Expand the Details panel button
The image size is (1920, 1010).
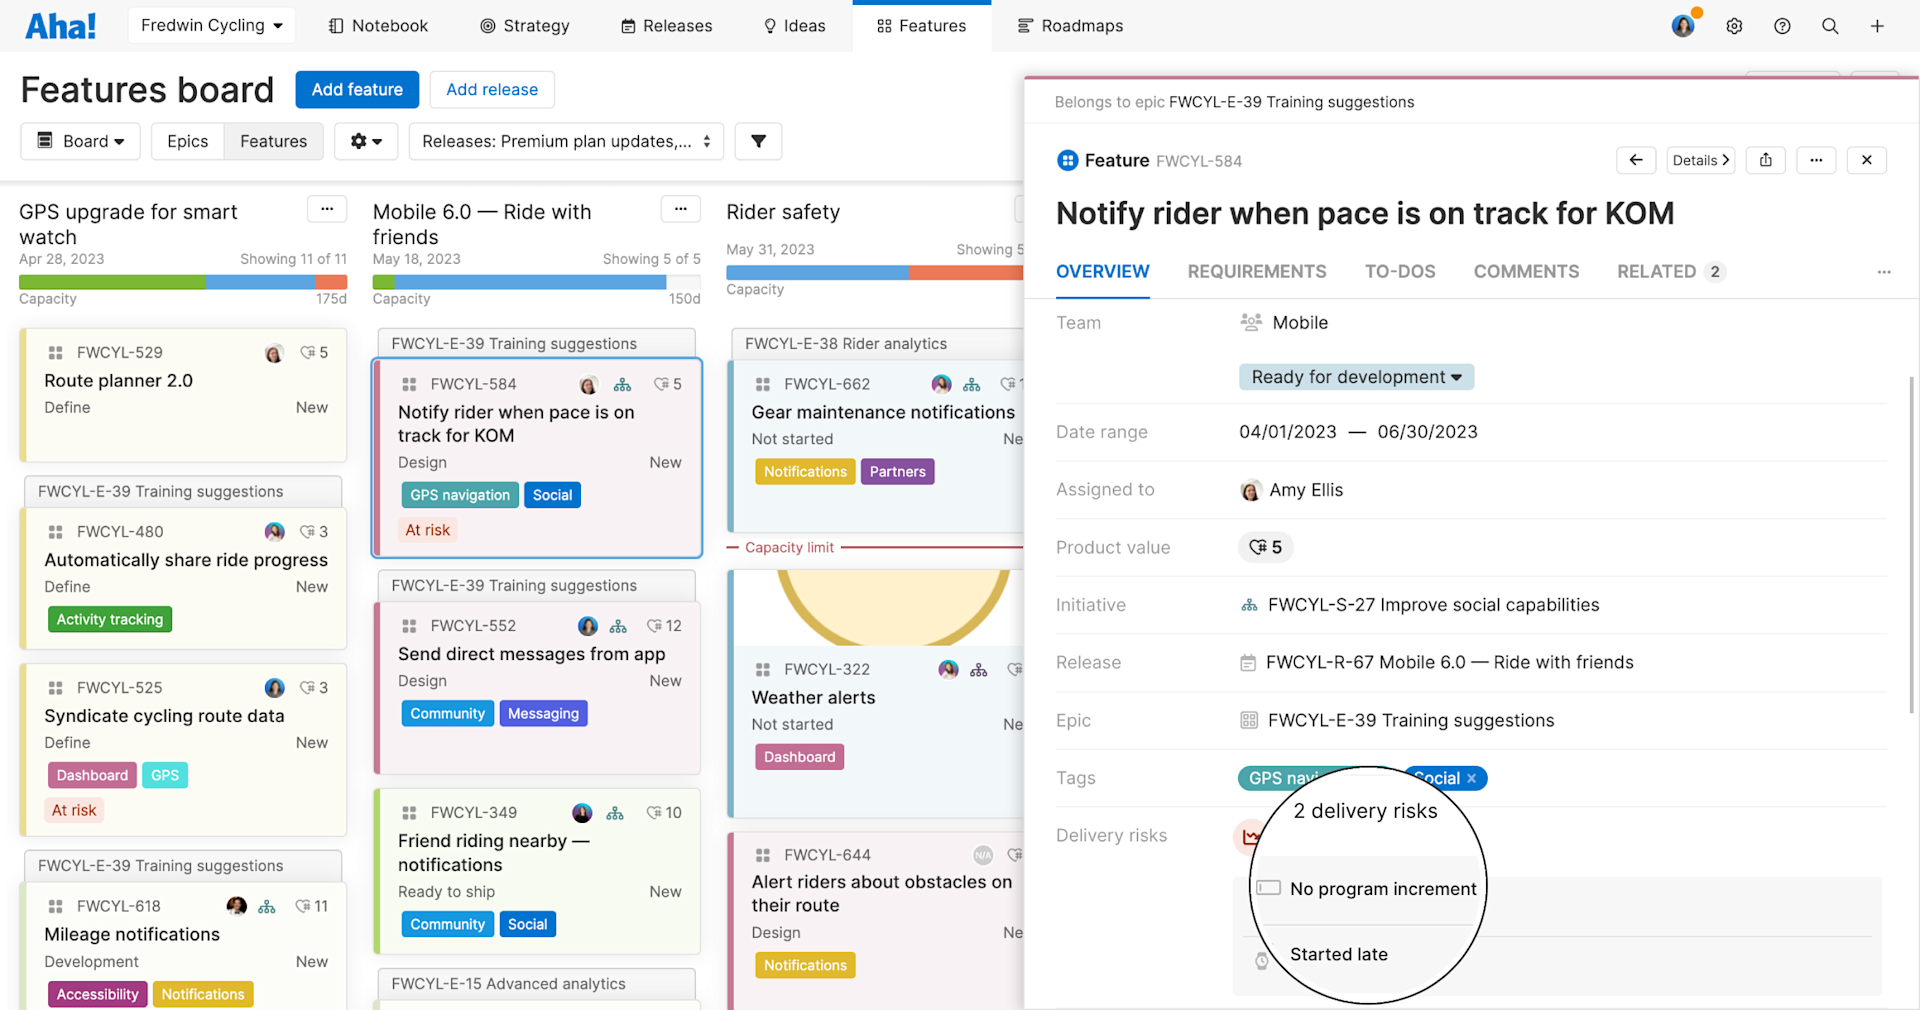click(x=1701, y=160)
